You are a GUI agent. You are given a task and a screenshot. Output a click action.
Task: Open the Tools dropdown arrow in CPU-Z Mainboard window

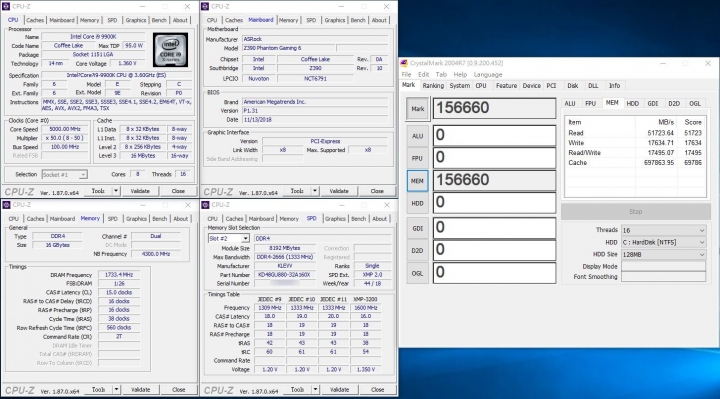315,191
